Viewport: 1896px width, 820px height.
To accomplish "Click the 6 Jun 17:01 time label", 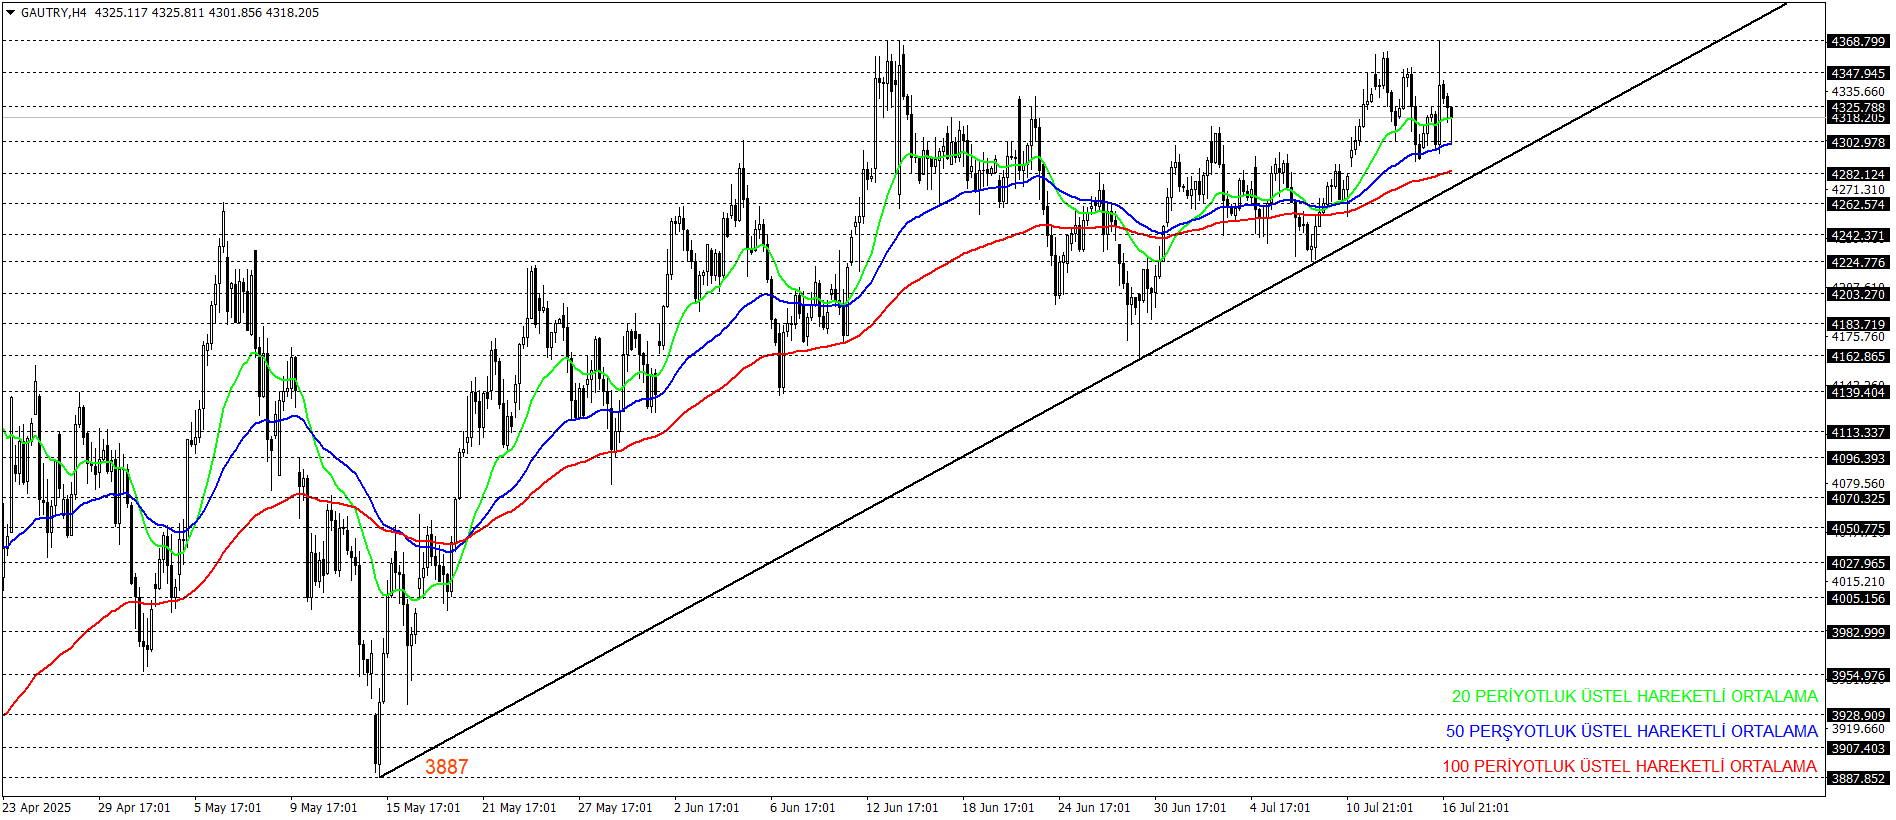I will click(x=802, y=807).
